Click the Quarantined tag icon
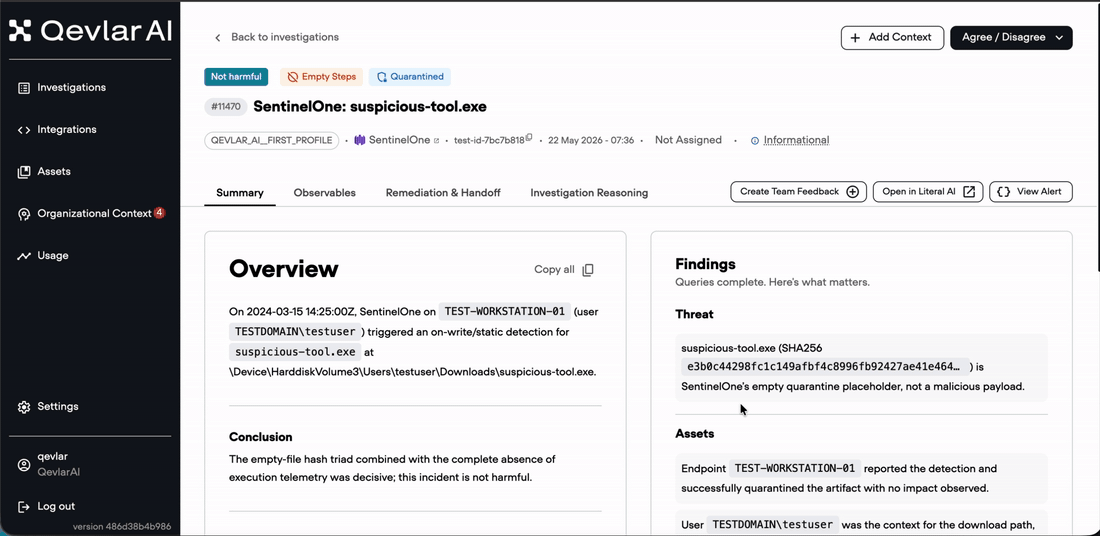1100x536 pixels. pos(382,77)
